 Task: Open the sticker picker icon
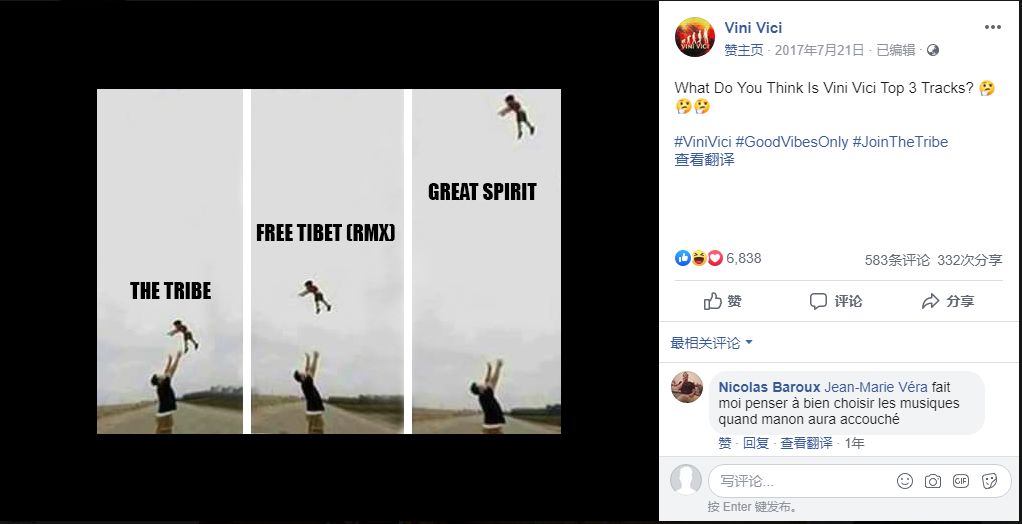pos(989,481)
